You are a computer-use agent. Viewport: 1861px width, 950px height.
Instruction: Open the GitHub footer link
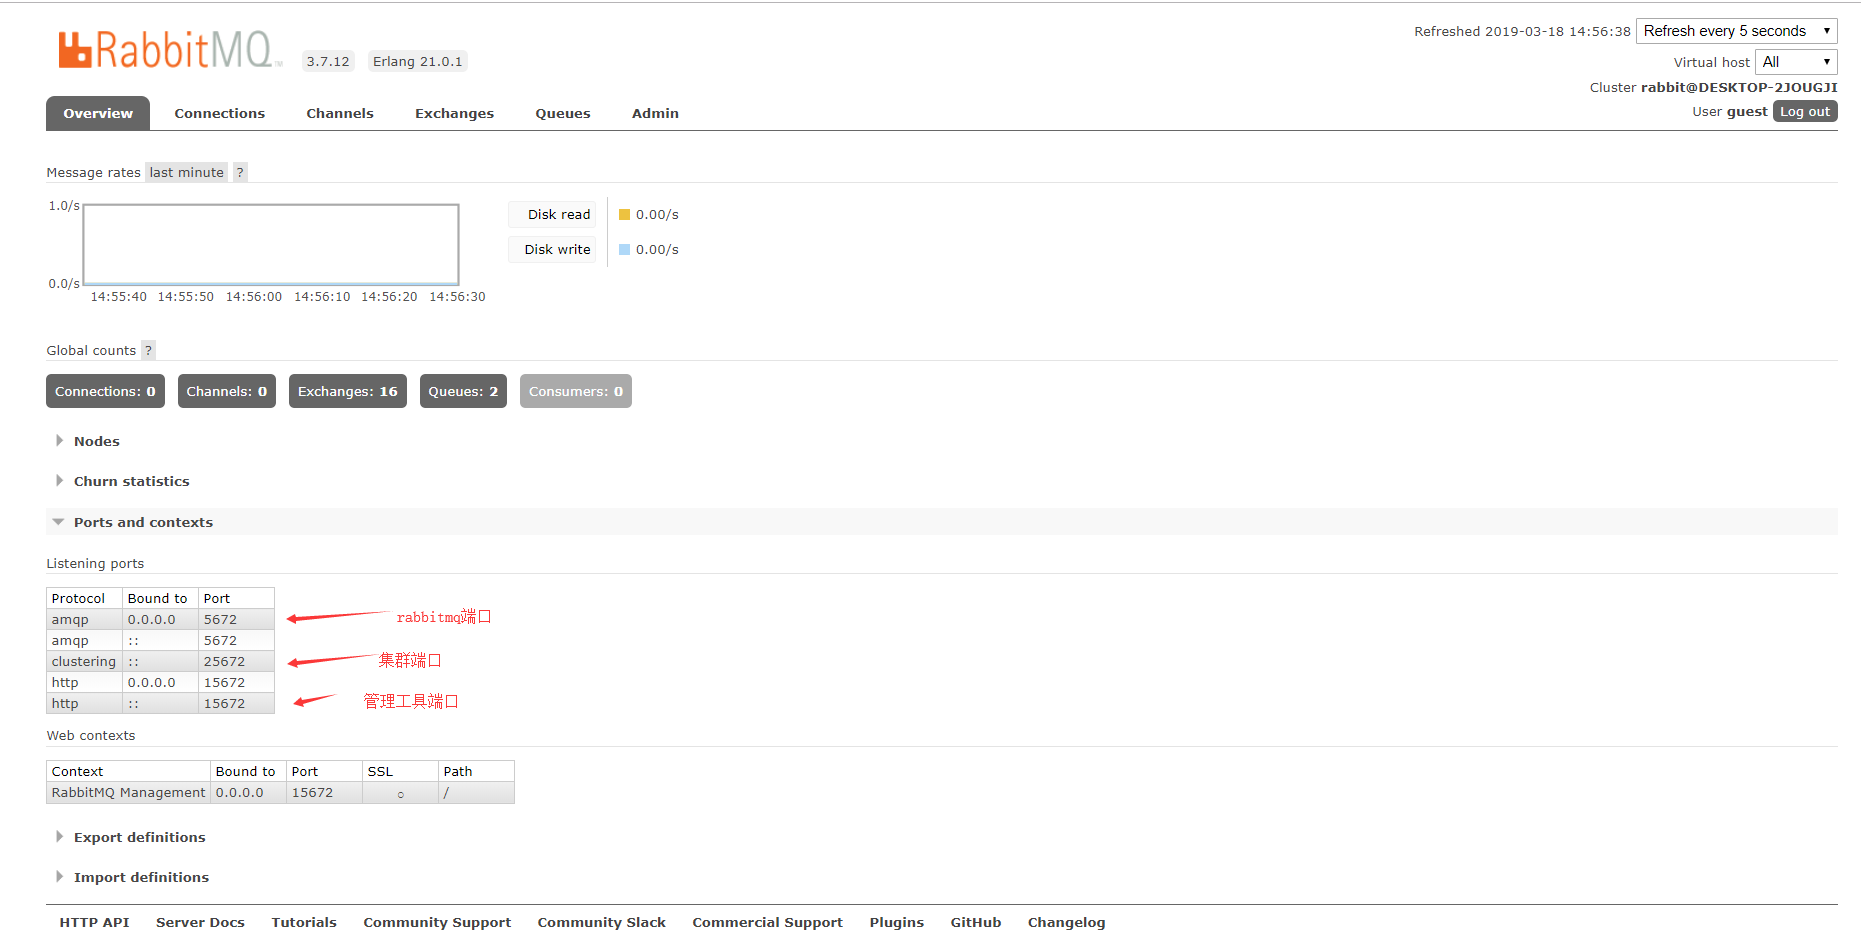[975, 922]
